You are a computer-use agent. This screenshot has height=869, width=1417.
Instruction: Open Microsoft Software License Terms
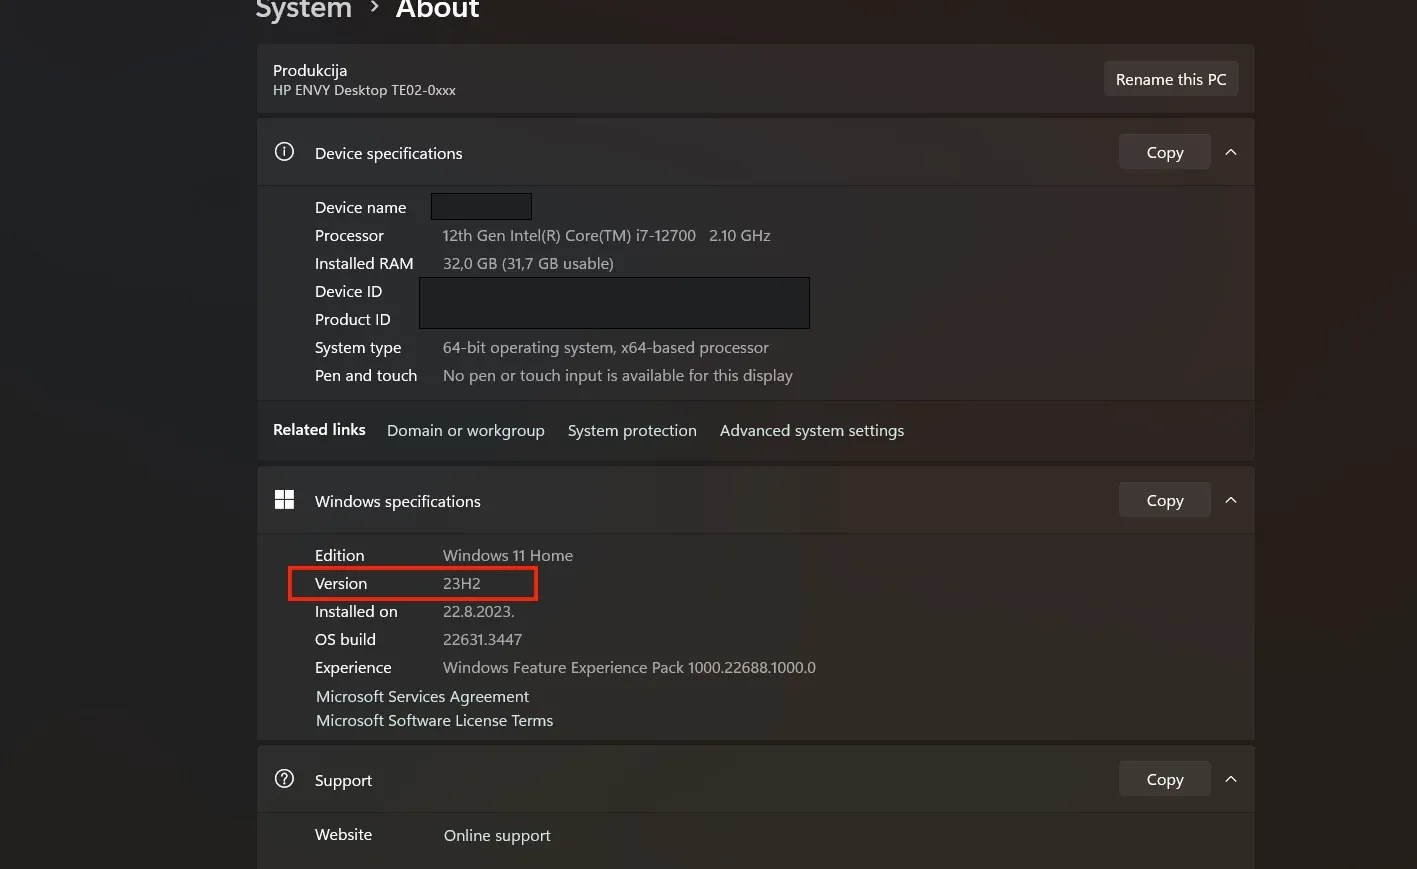coord(434,721)
